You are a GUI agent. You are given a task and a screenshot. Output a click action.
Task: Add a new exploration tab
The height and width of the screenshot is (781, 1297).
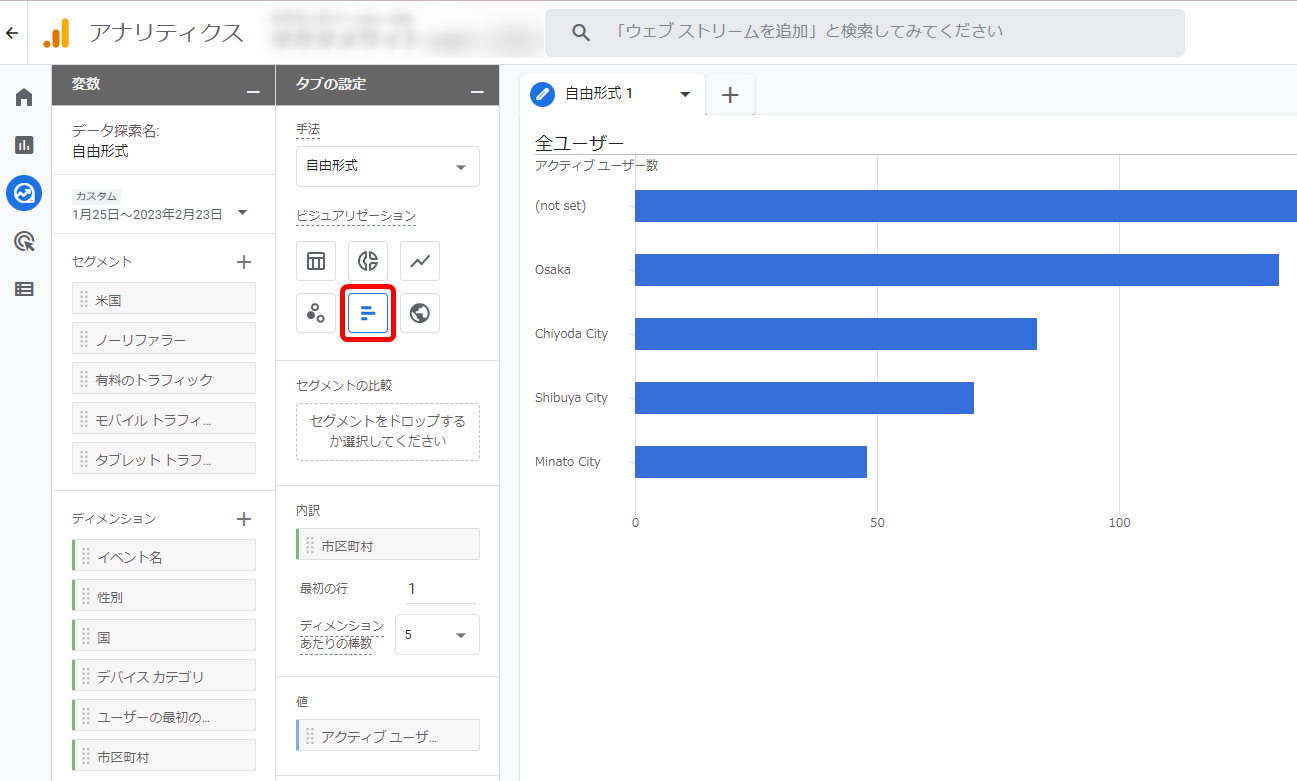(x=730, y=95)
